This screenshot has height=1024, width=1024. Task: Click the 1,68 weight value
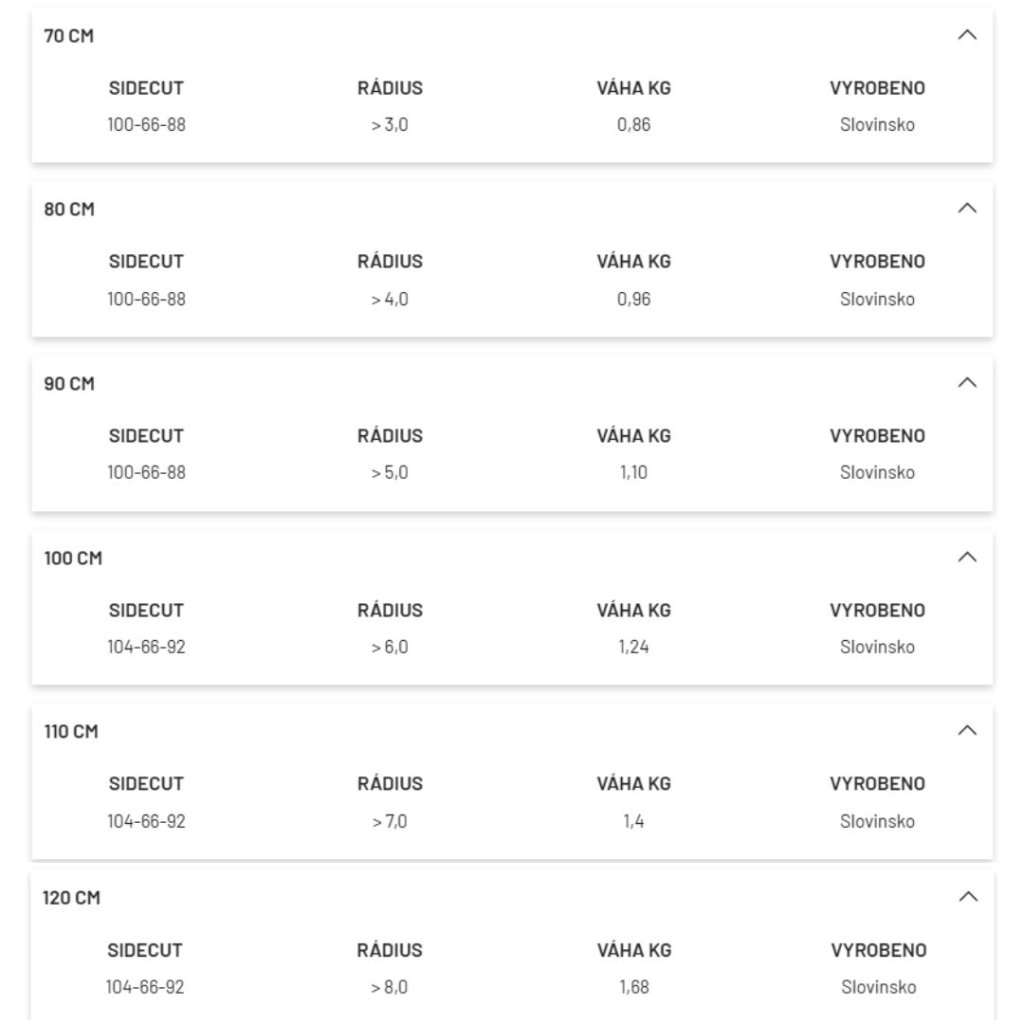coord(634,988)
